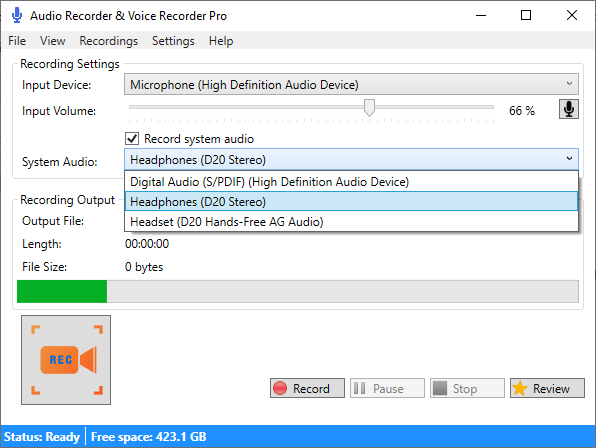Viewport: 596px width, 448px height.
Task: Start recording with the Record button
Action: [307, 388]
